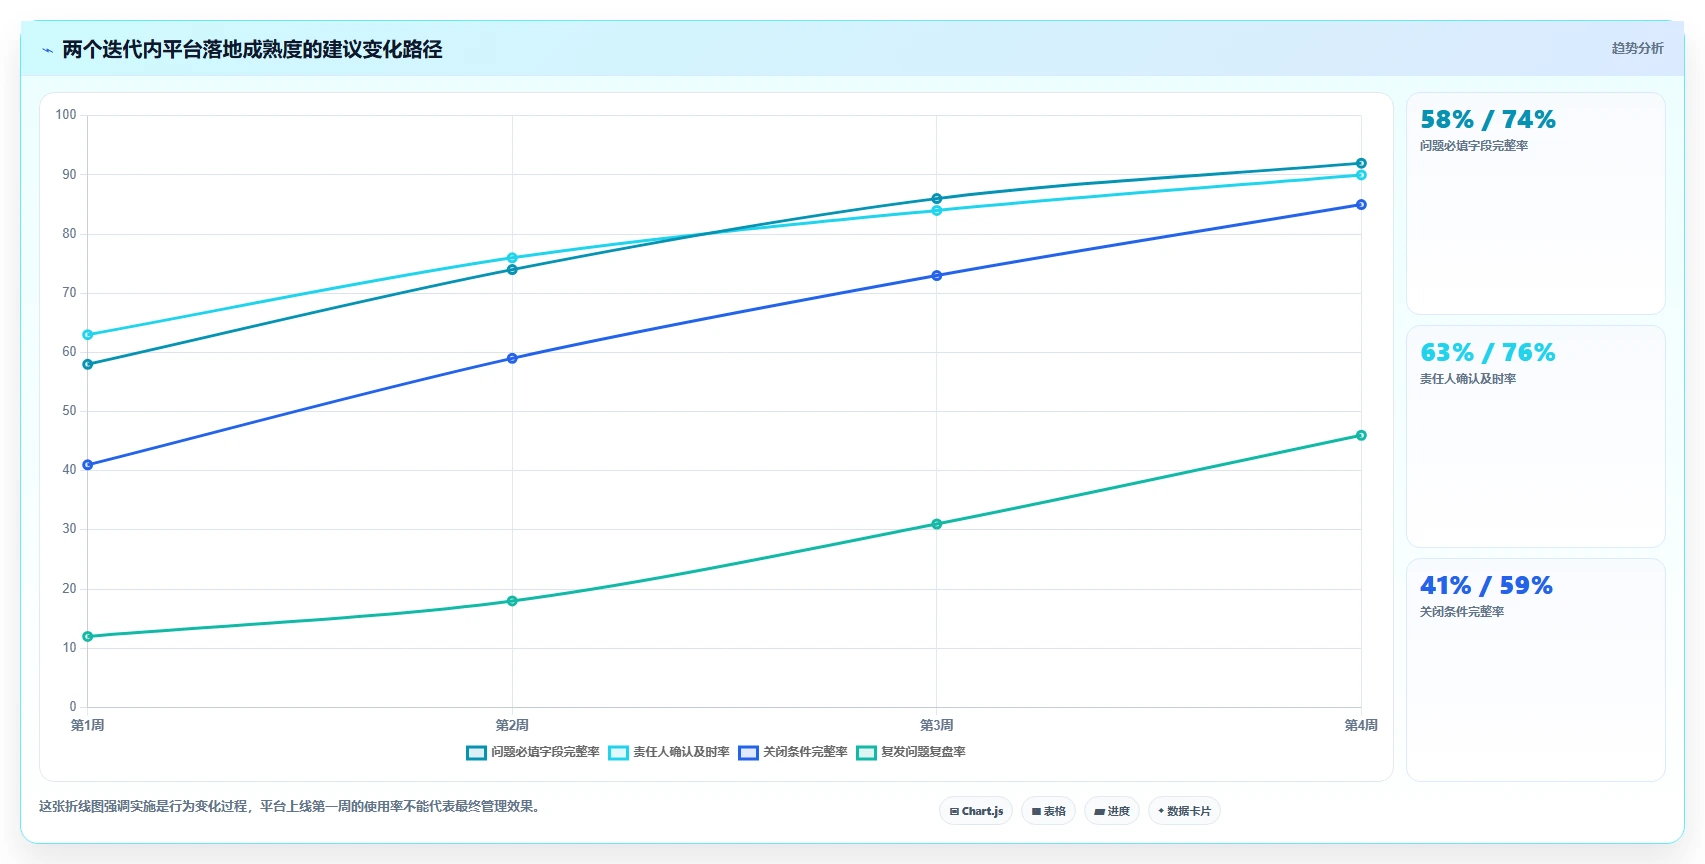Toggle the 问题必填字段完整率 legend swatch
This screenshot has width=1705, height=864.
pos(476,753)
